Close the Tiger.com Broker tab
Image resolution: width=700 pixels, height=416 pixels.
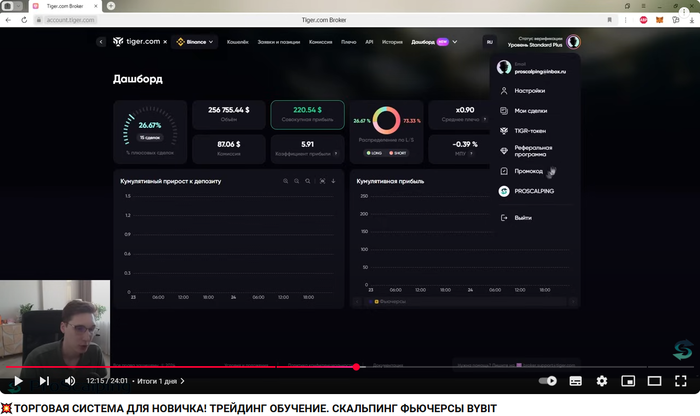tap(96, 6)
